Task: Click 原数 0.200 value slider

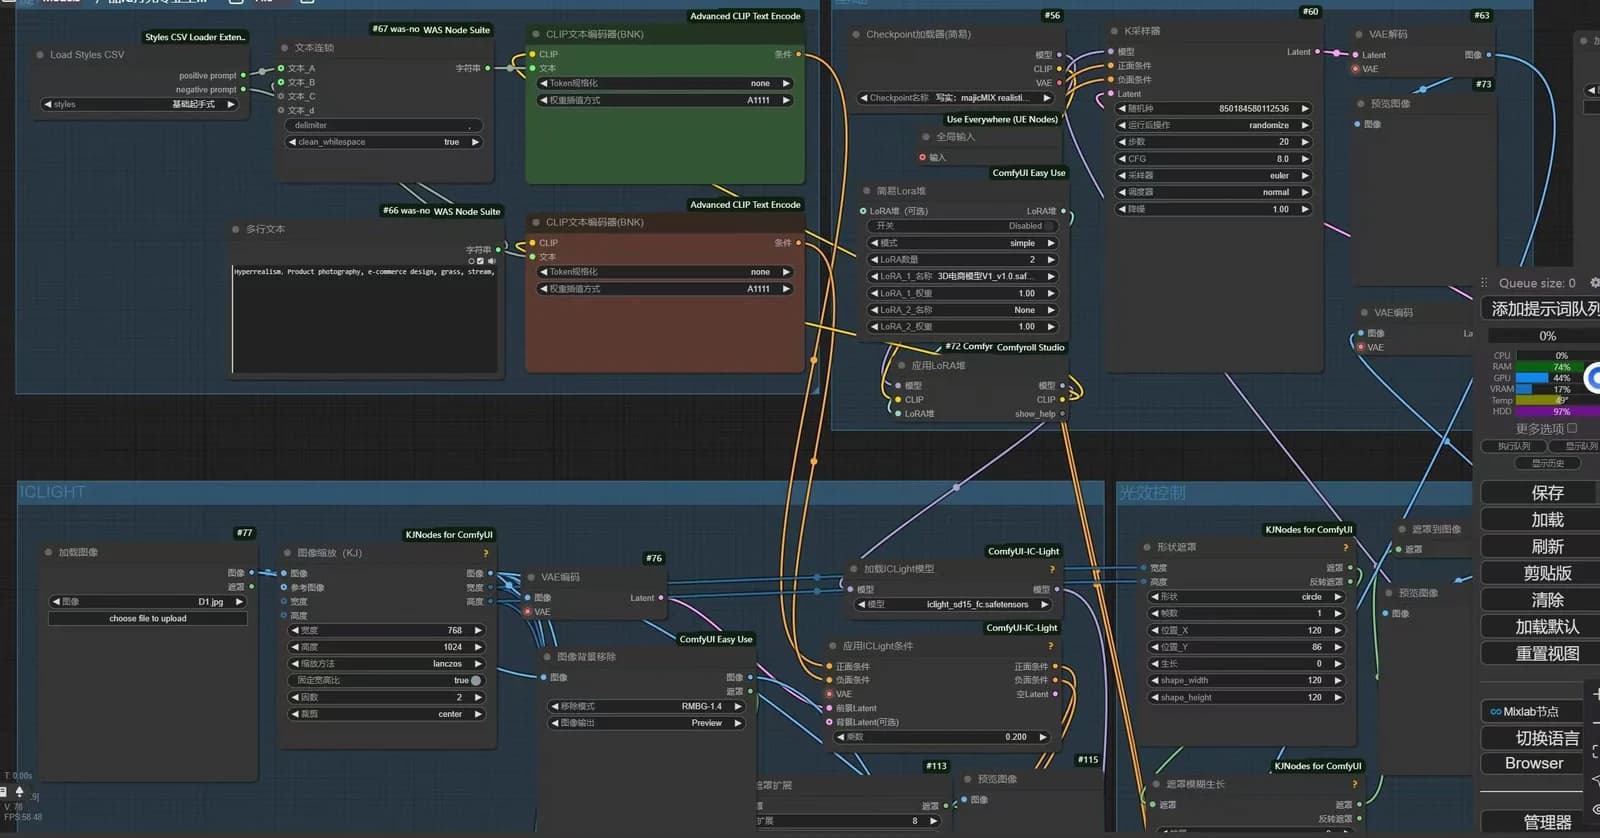Action: point(942,737)
